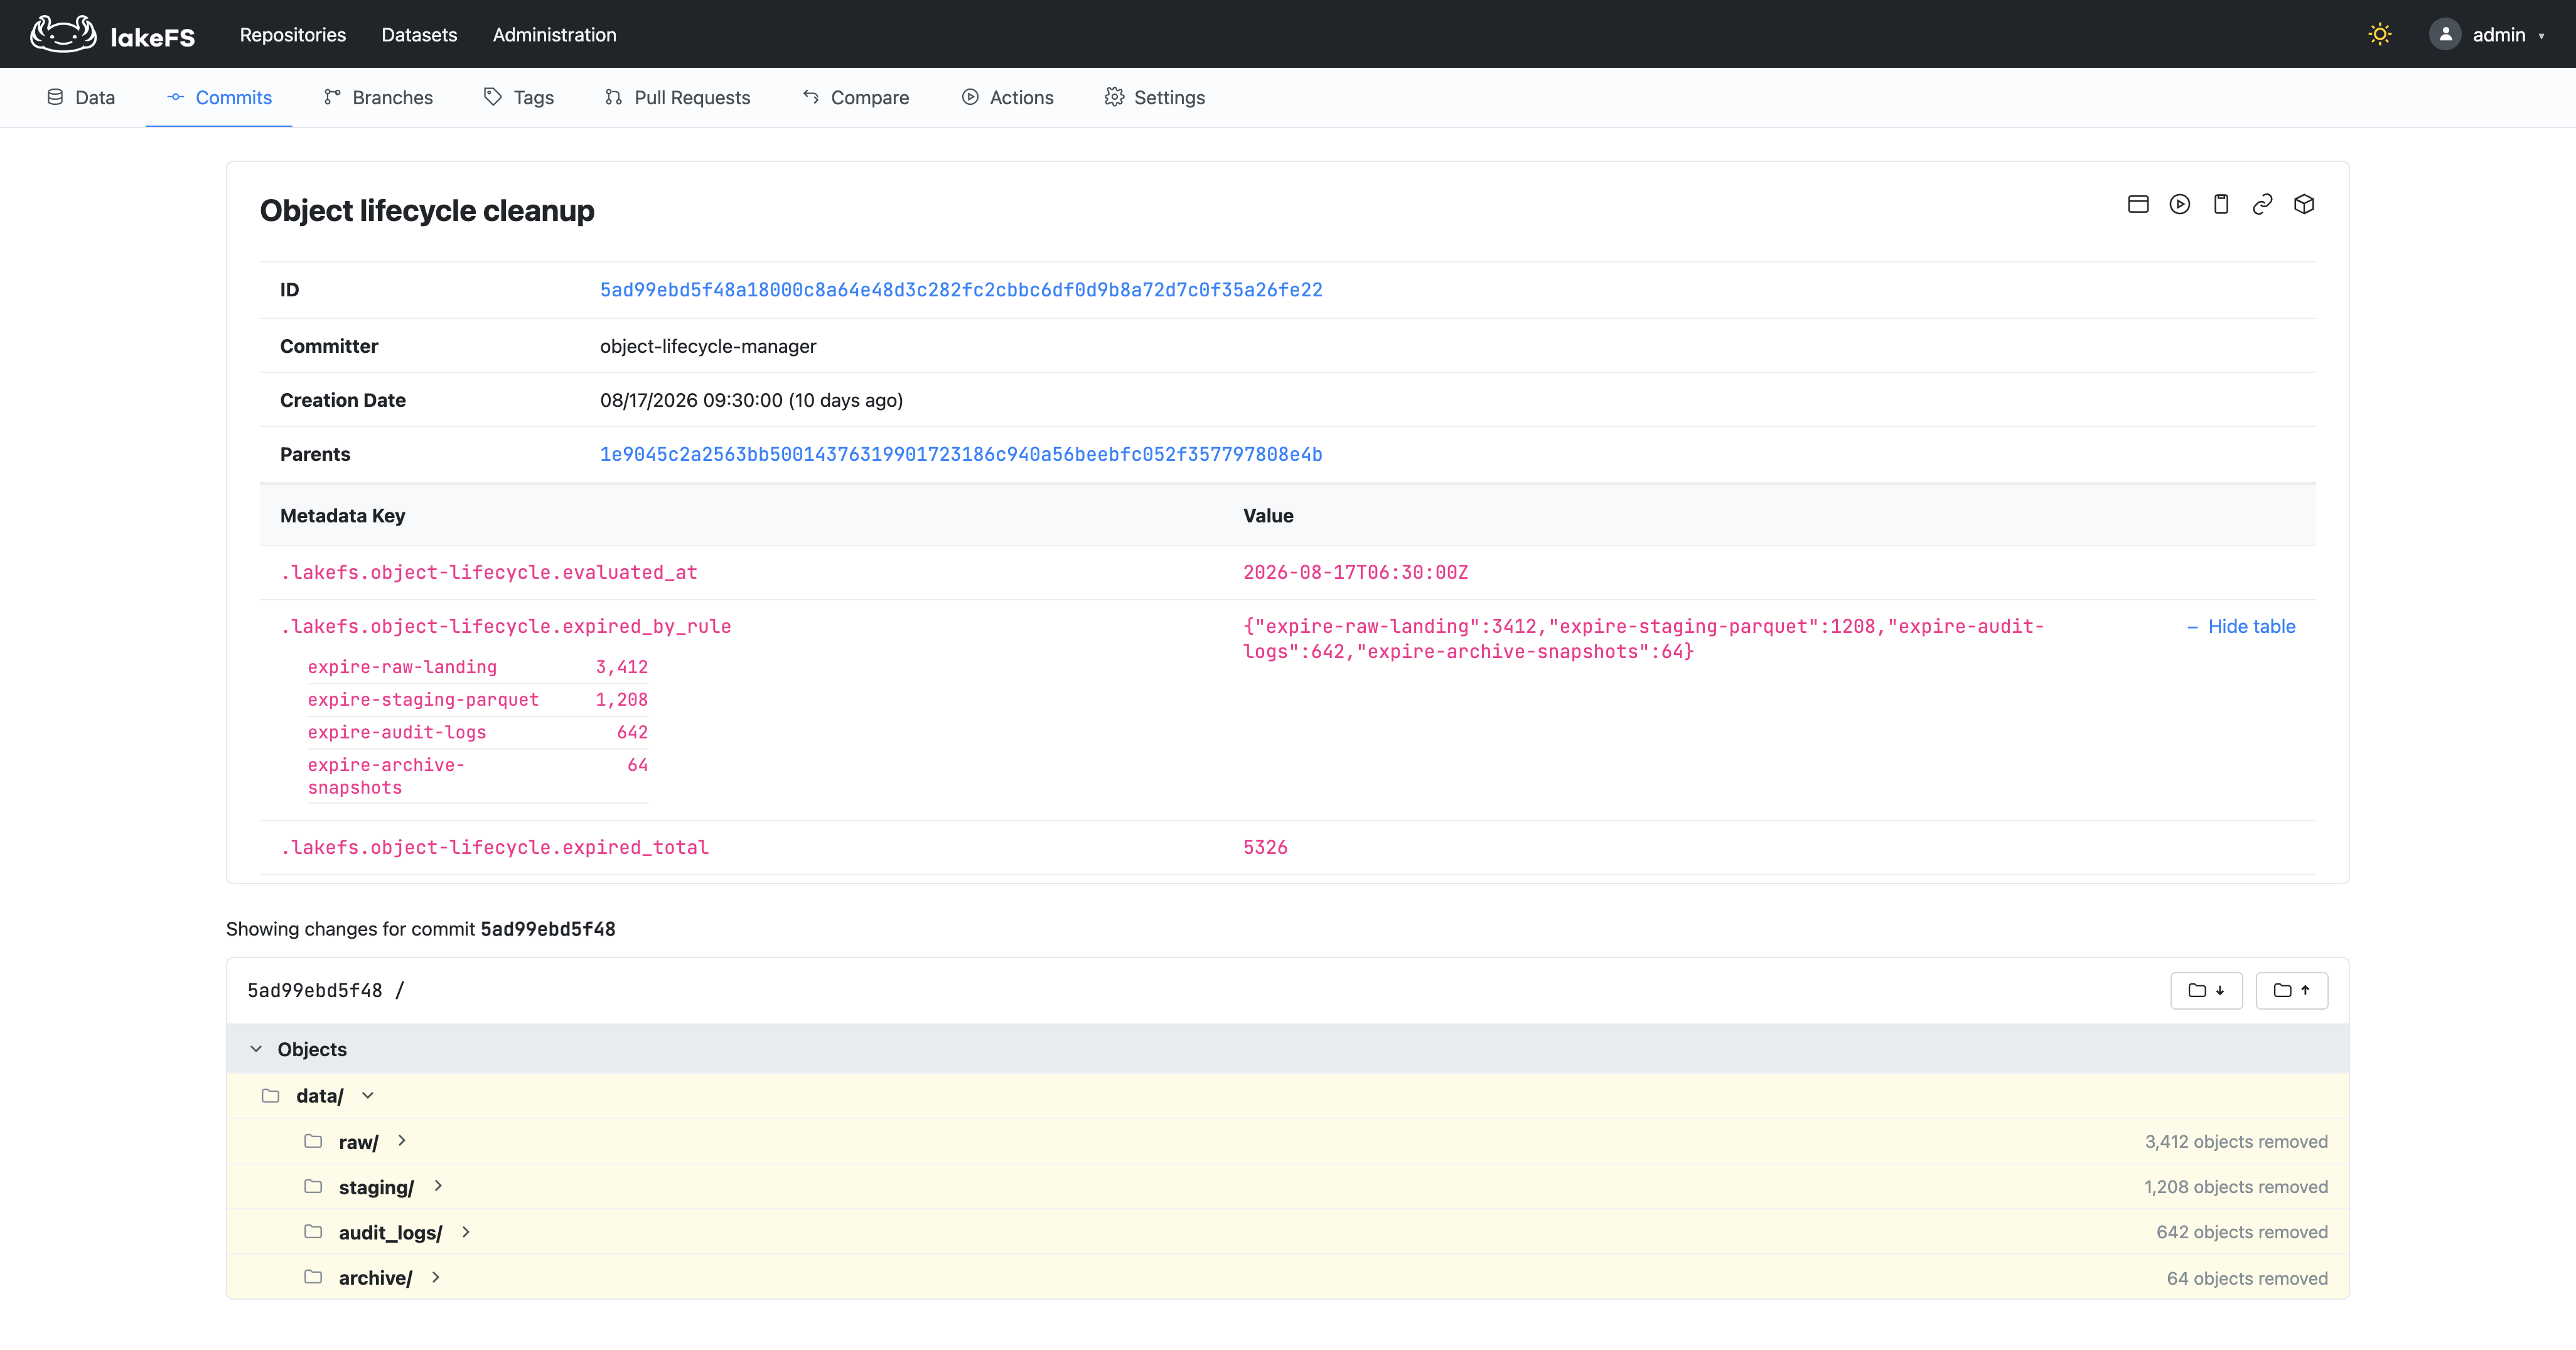Open the Pull Requests tab
The height and width of the screenshot is (1350, 2576).
click(678, 97)
